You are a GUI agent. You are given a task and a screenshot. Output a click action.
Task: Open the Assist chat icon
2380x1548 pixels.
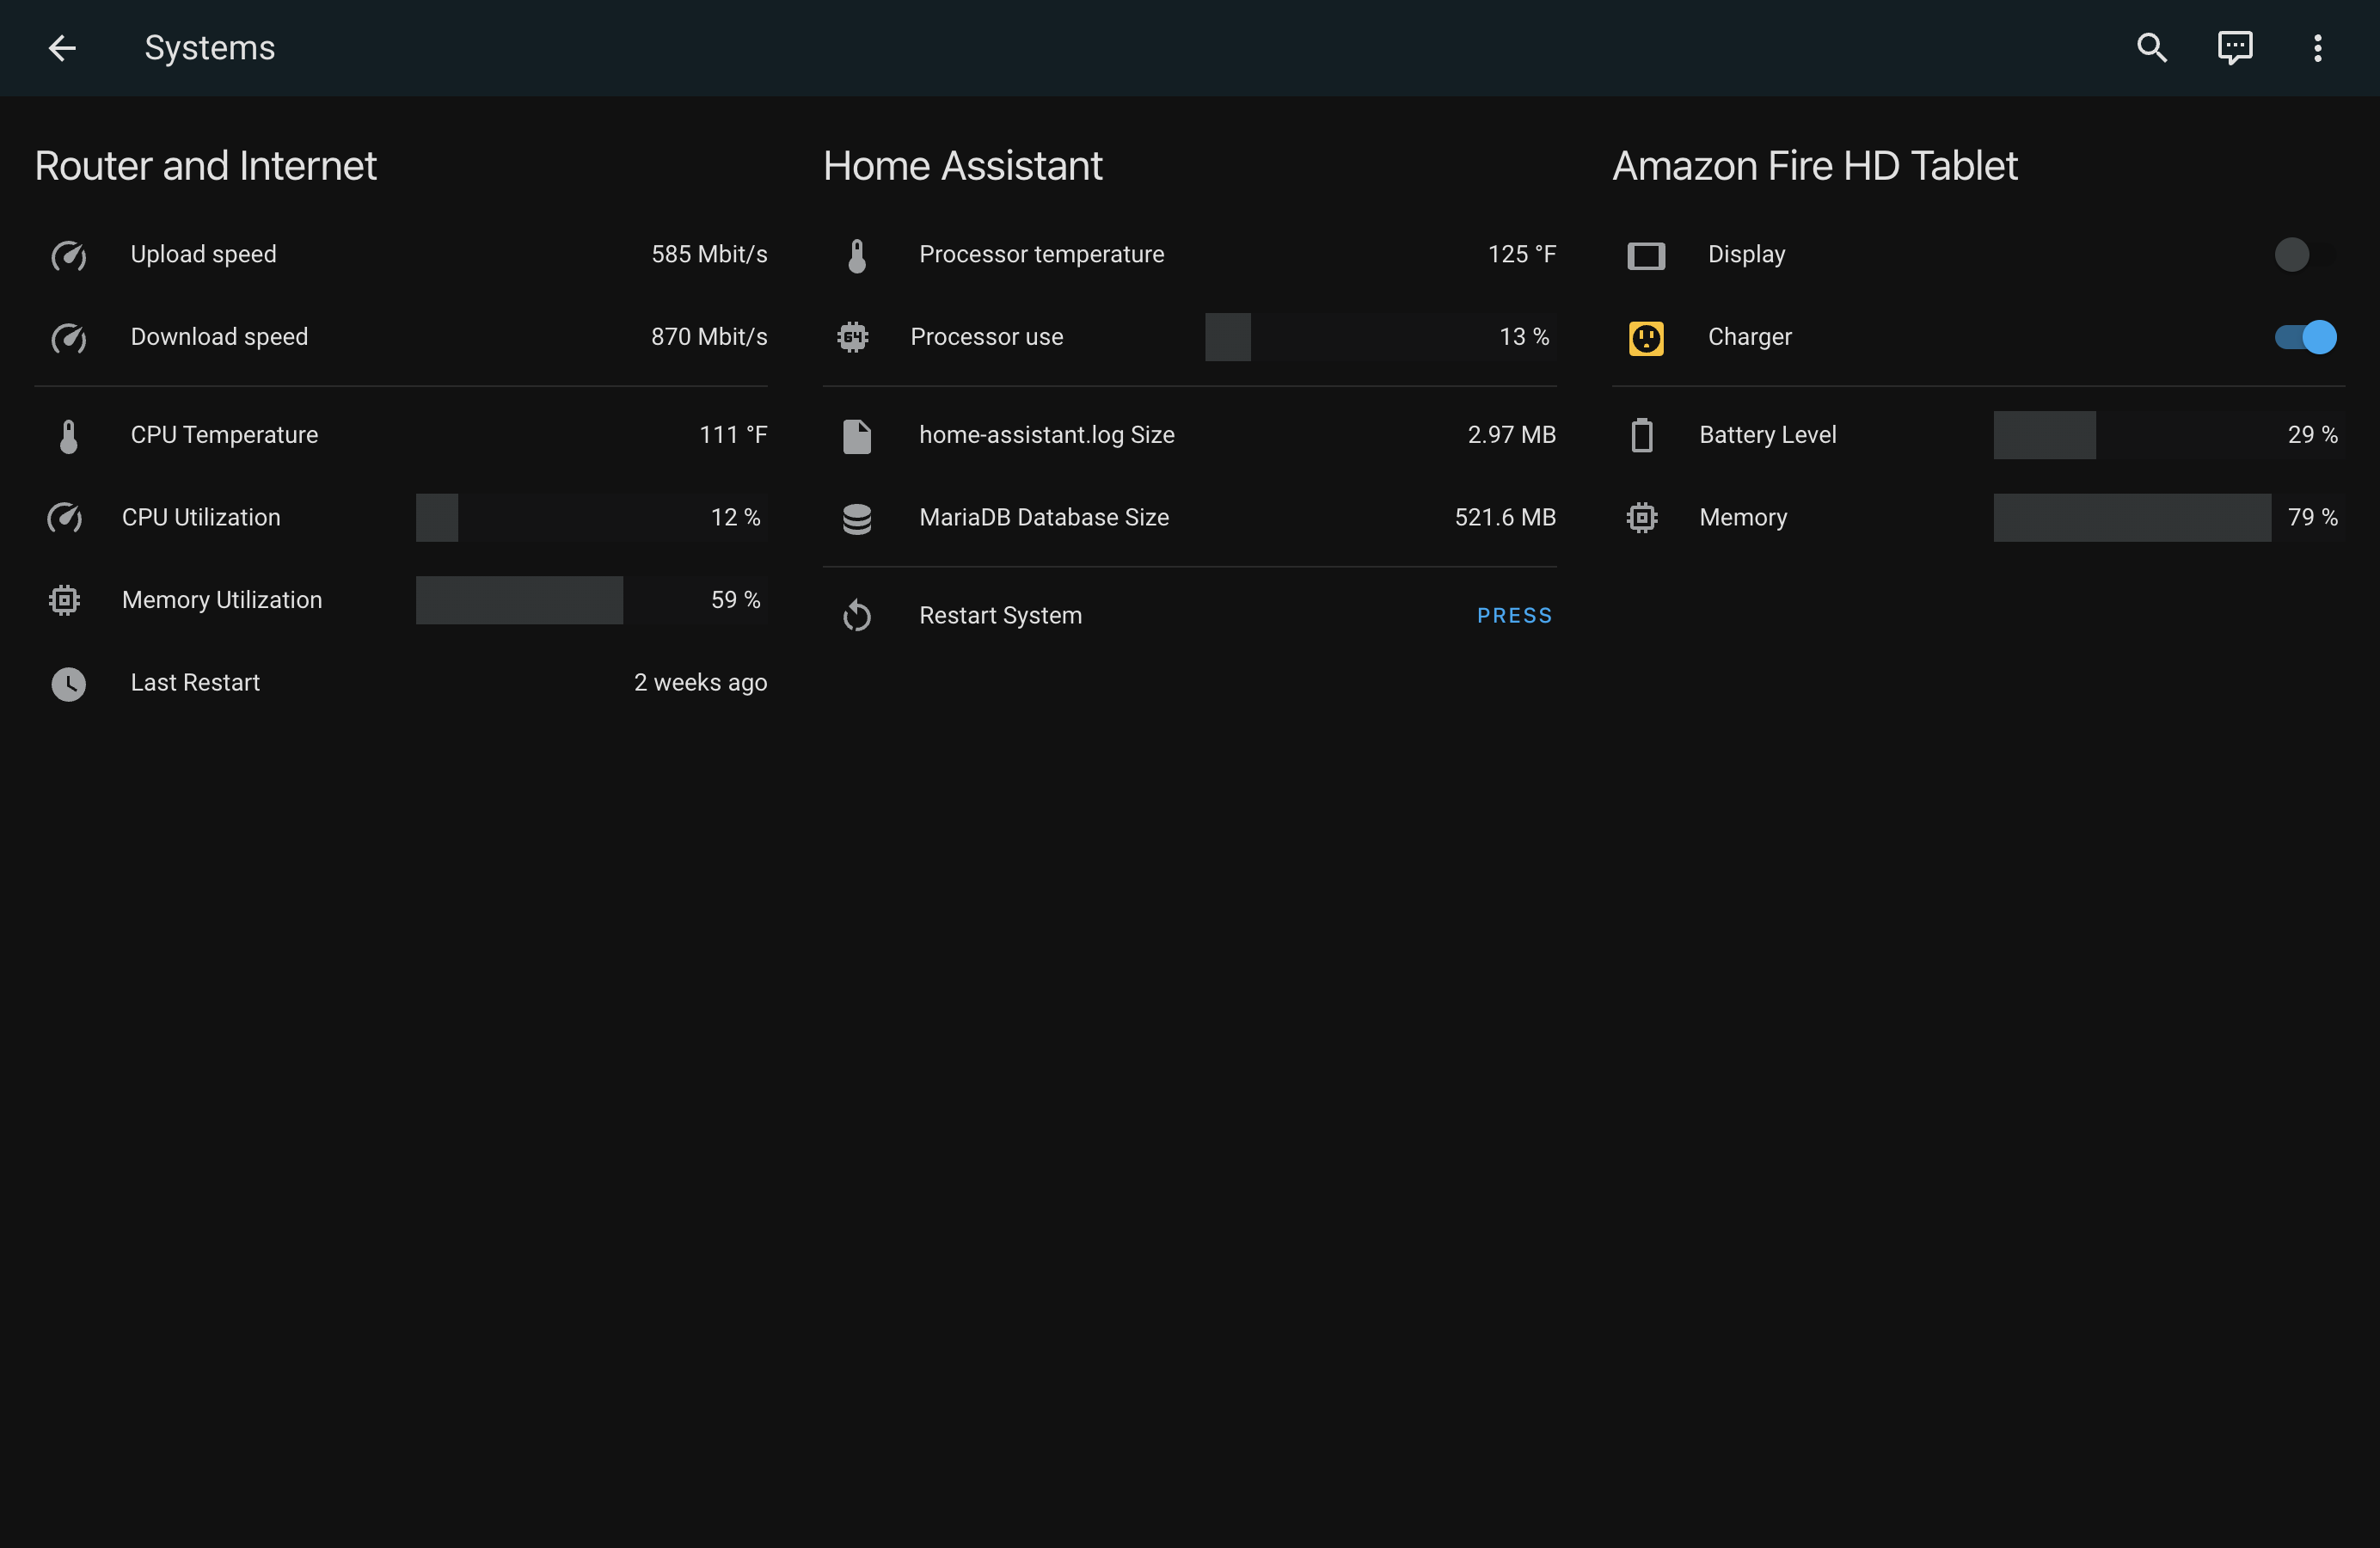point(2234,48)
